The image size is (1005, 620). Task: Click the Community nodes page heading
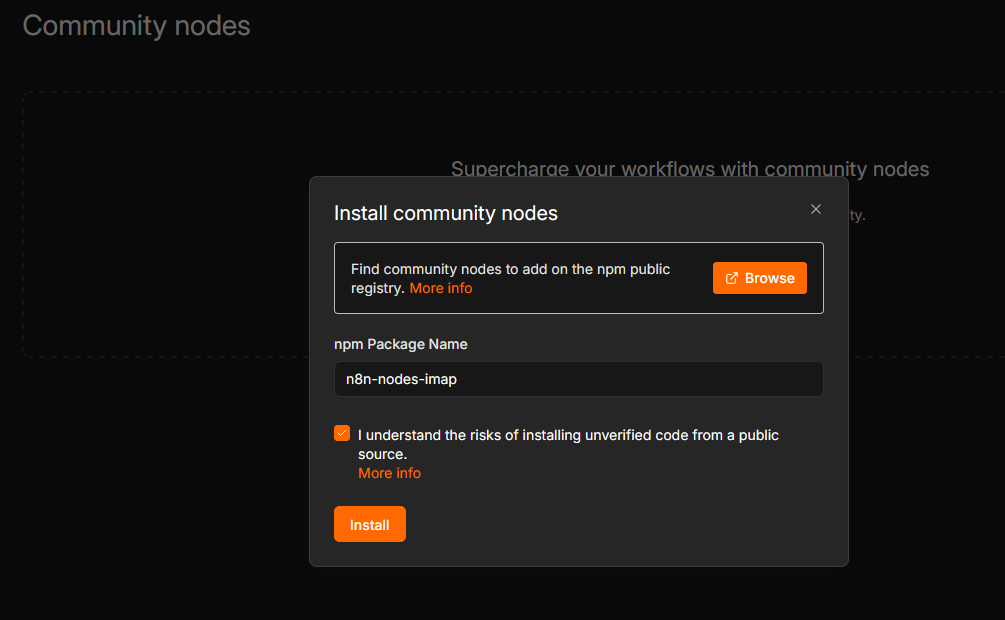click(x=137, y=26)
